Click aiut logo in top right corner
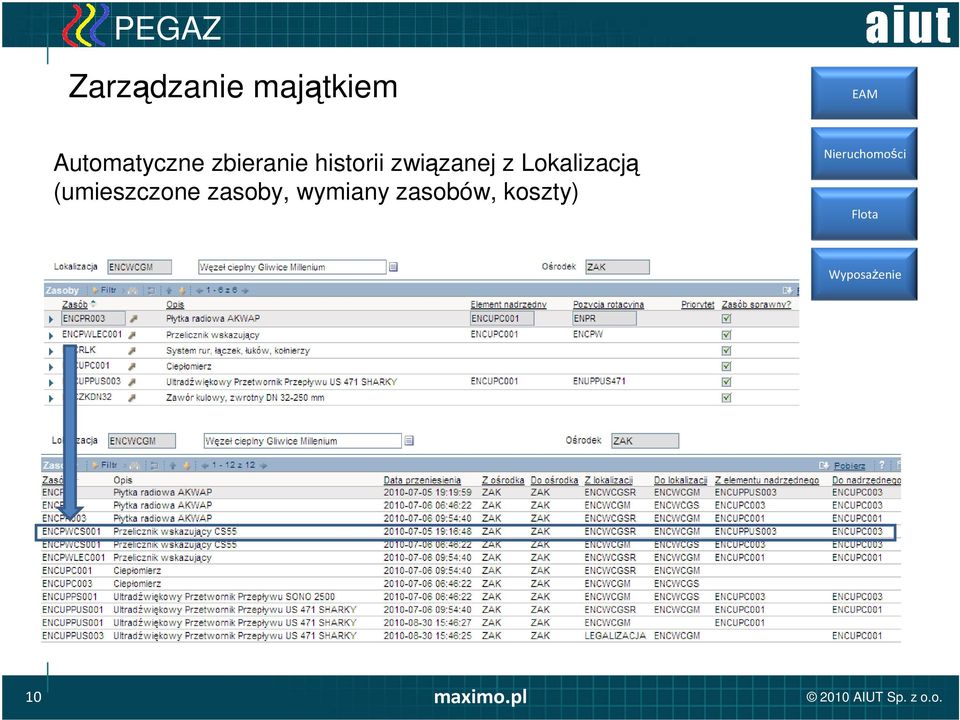The height and width of the screenshot is (720, 960). click(x=908, y=26)
